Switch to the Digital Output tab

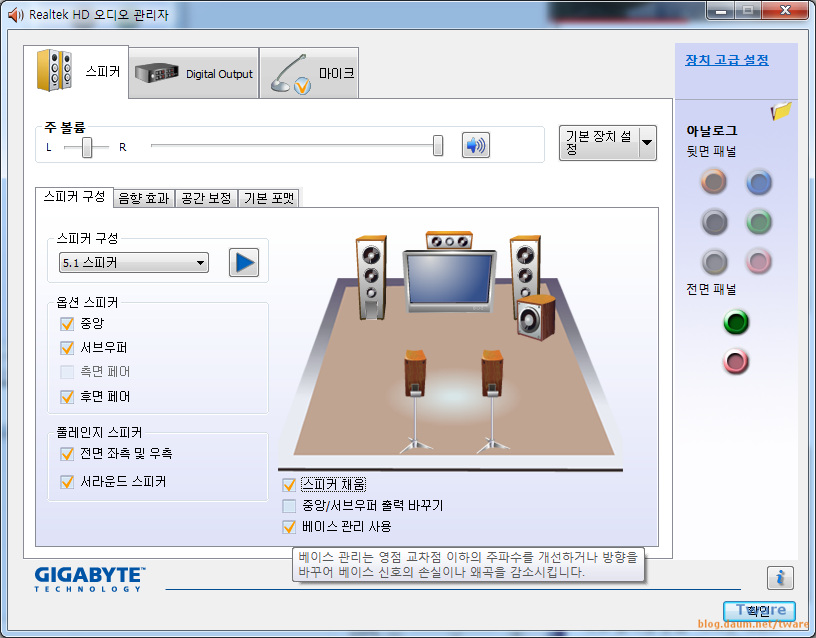tap(194, 73)
